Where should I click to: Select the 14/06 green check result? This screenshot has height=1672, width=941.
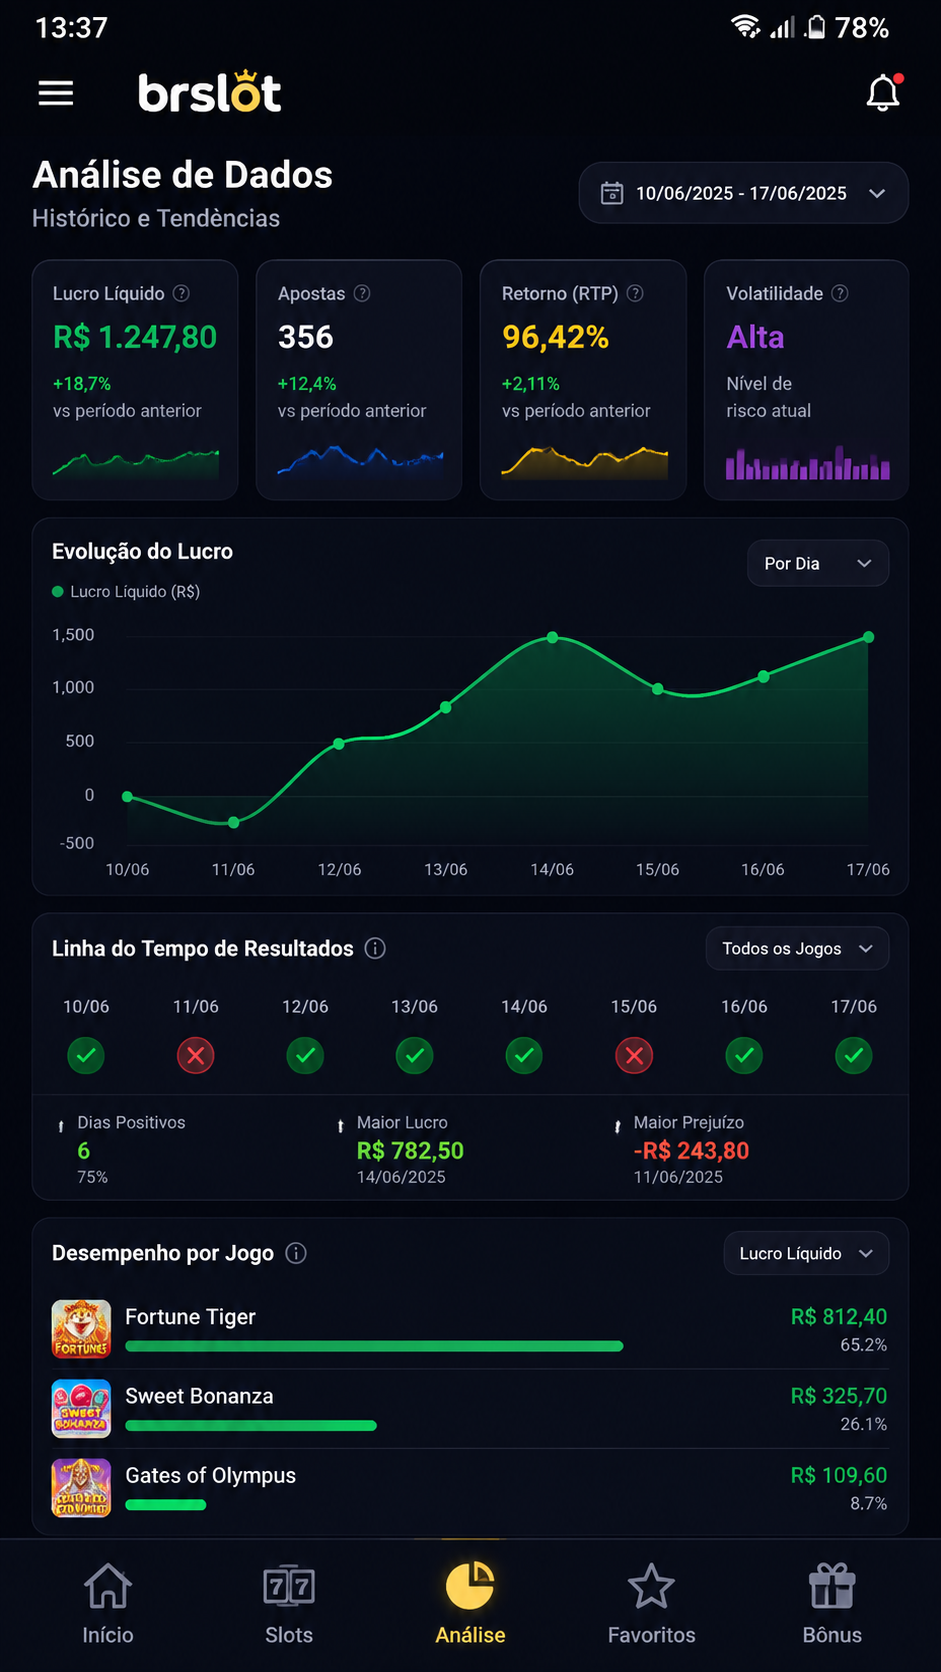coord(524,1055)
